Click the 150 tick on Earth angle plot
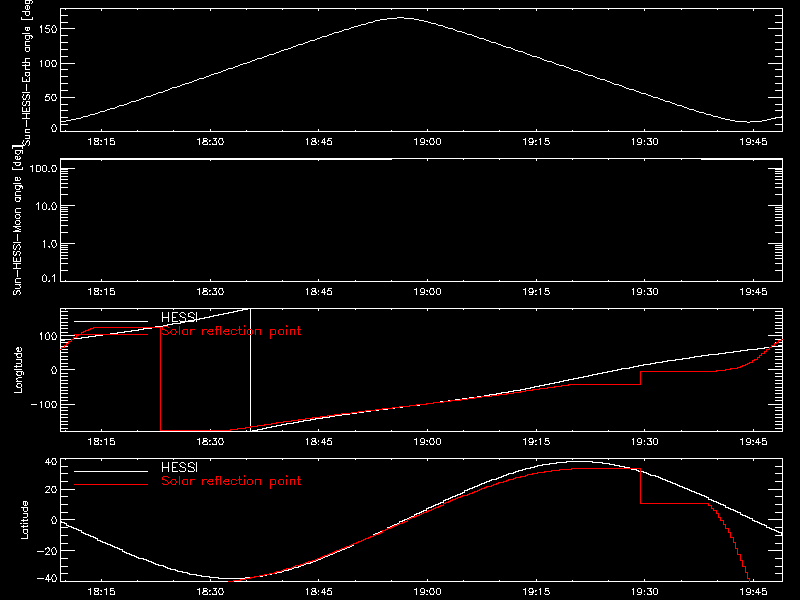The image size is (800, 600). coord(47,29)
